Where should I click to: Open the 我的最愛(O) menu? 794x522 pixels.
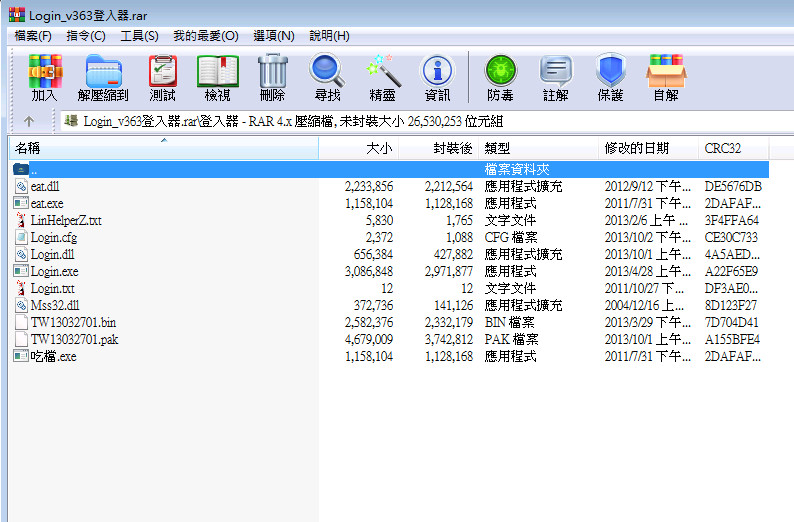(206, 36)
